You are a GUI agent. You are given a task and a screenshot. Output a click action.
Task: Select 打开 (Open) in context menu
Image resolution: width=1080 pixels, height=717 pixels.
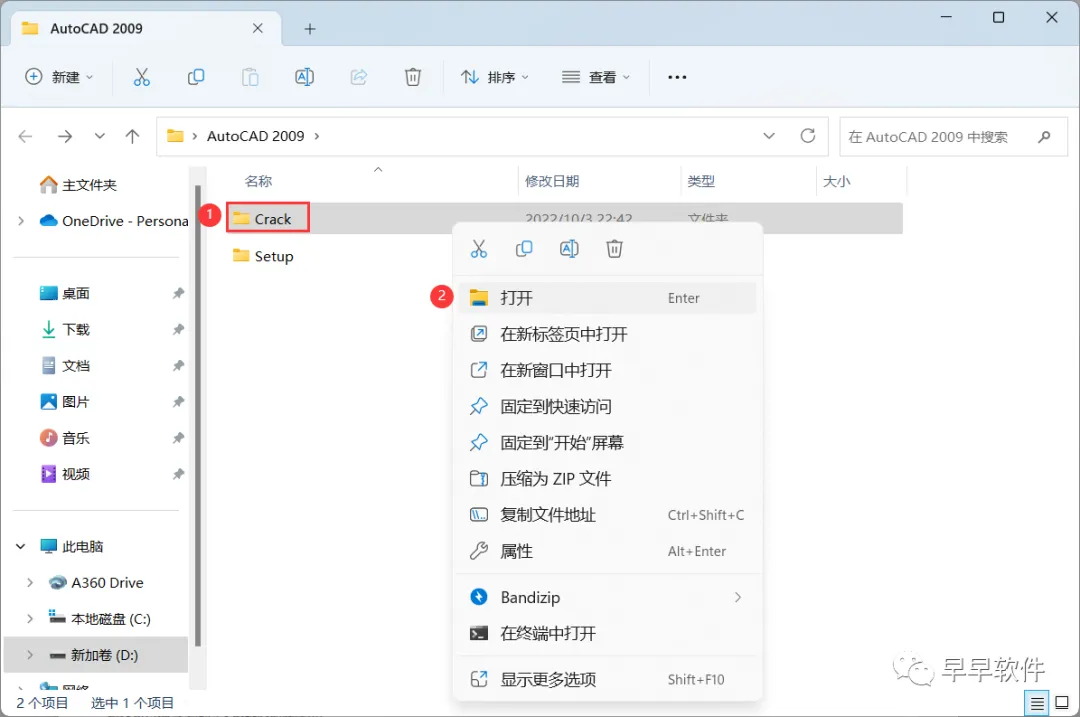[608, 298]
